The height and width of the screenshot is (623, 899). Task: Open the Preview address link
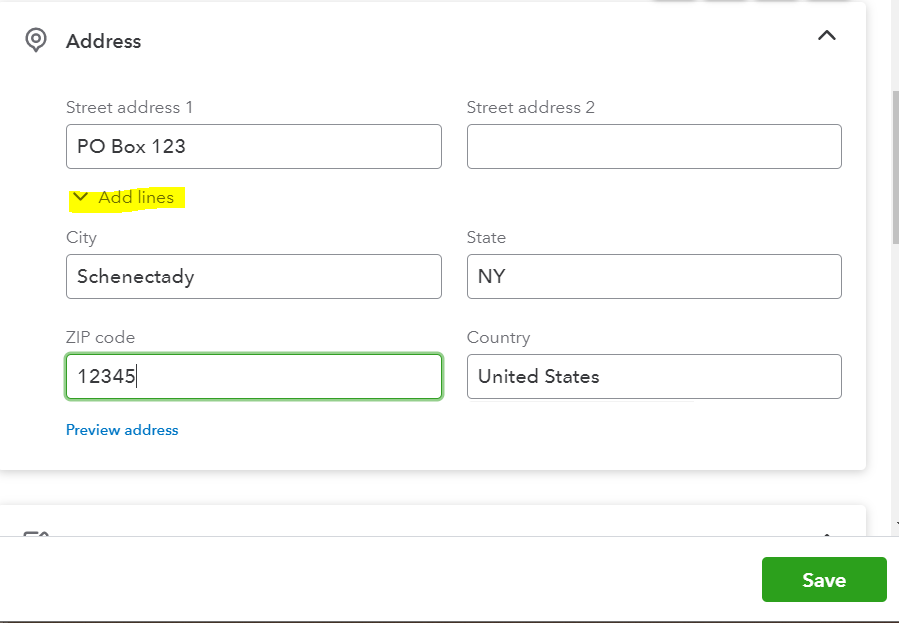pos(122,430)
